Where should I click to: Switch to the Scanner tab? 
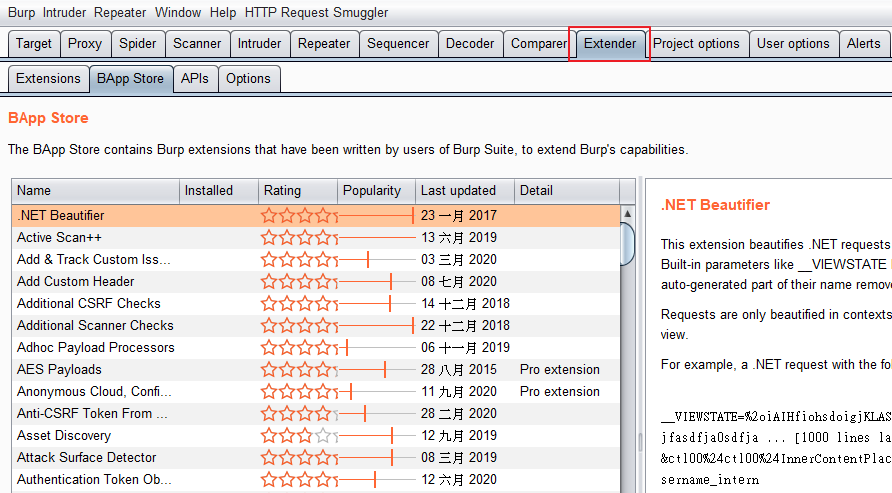(x=197, y=44)
